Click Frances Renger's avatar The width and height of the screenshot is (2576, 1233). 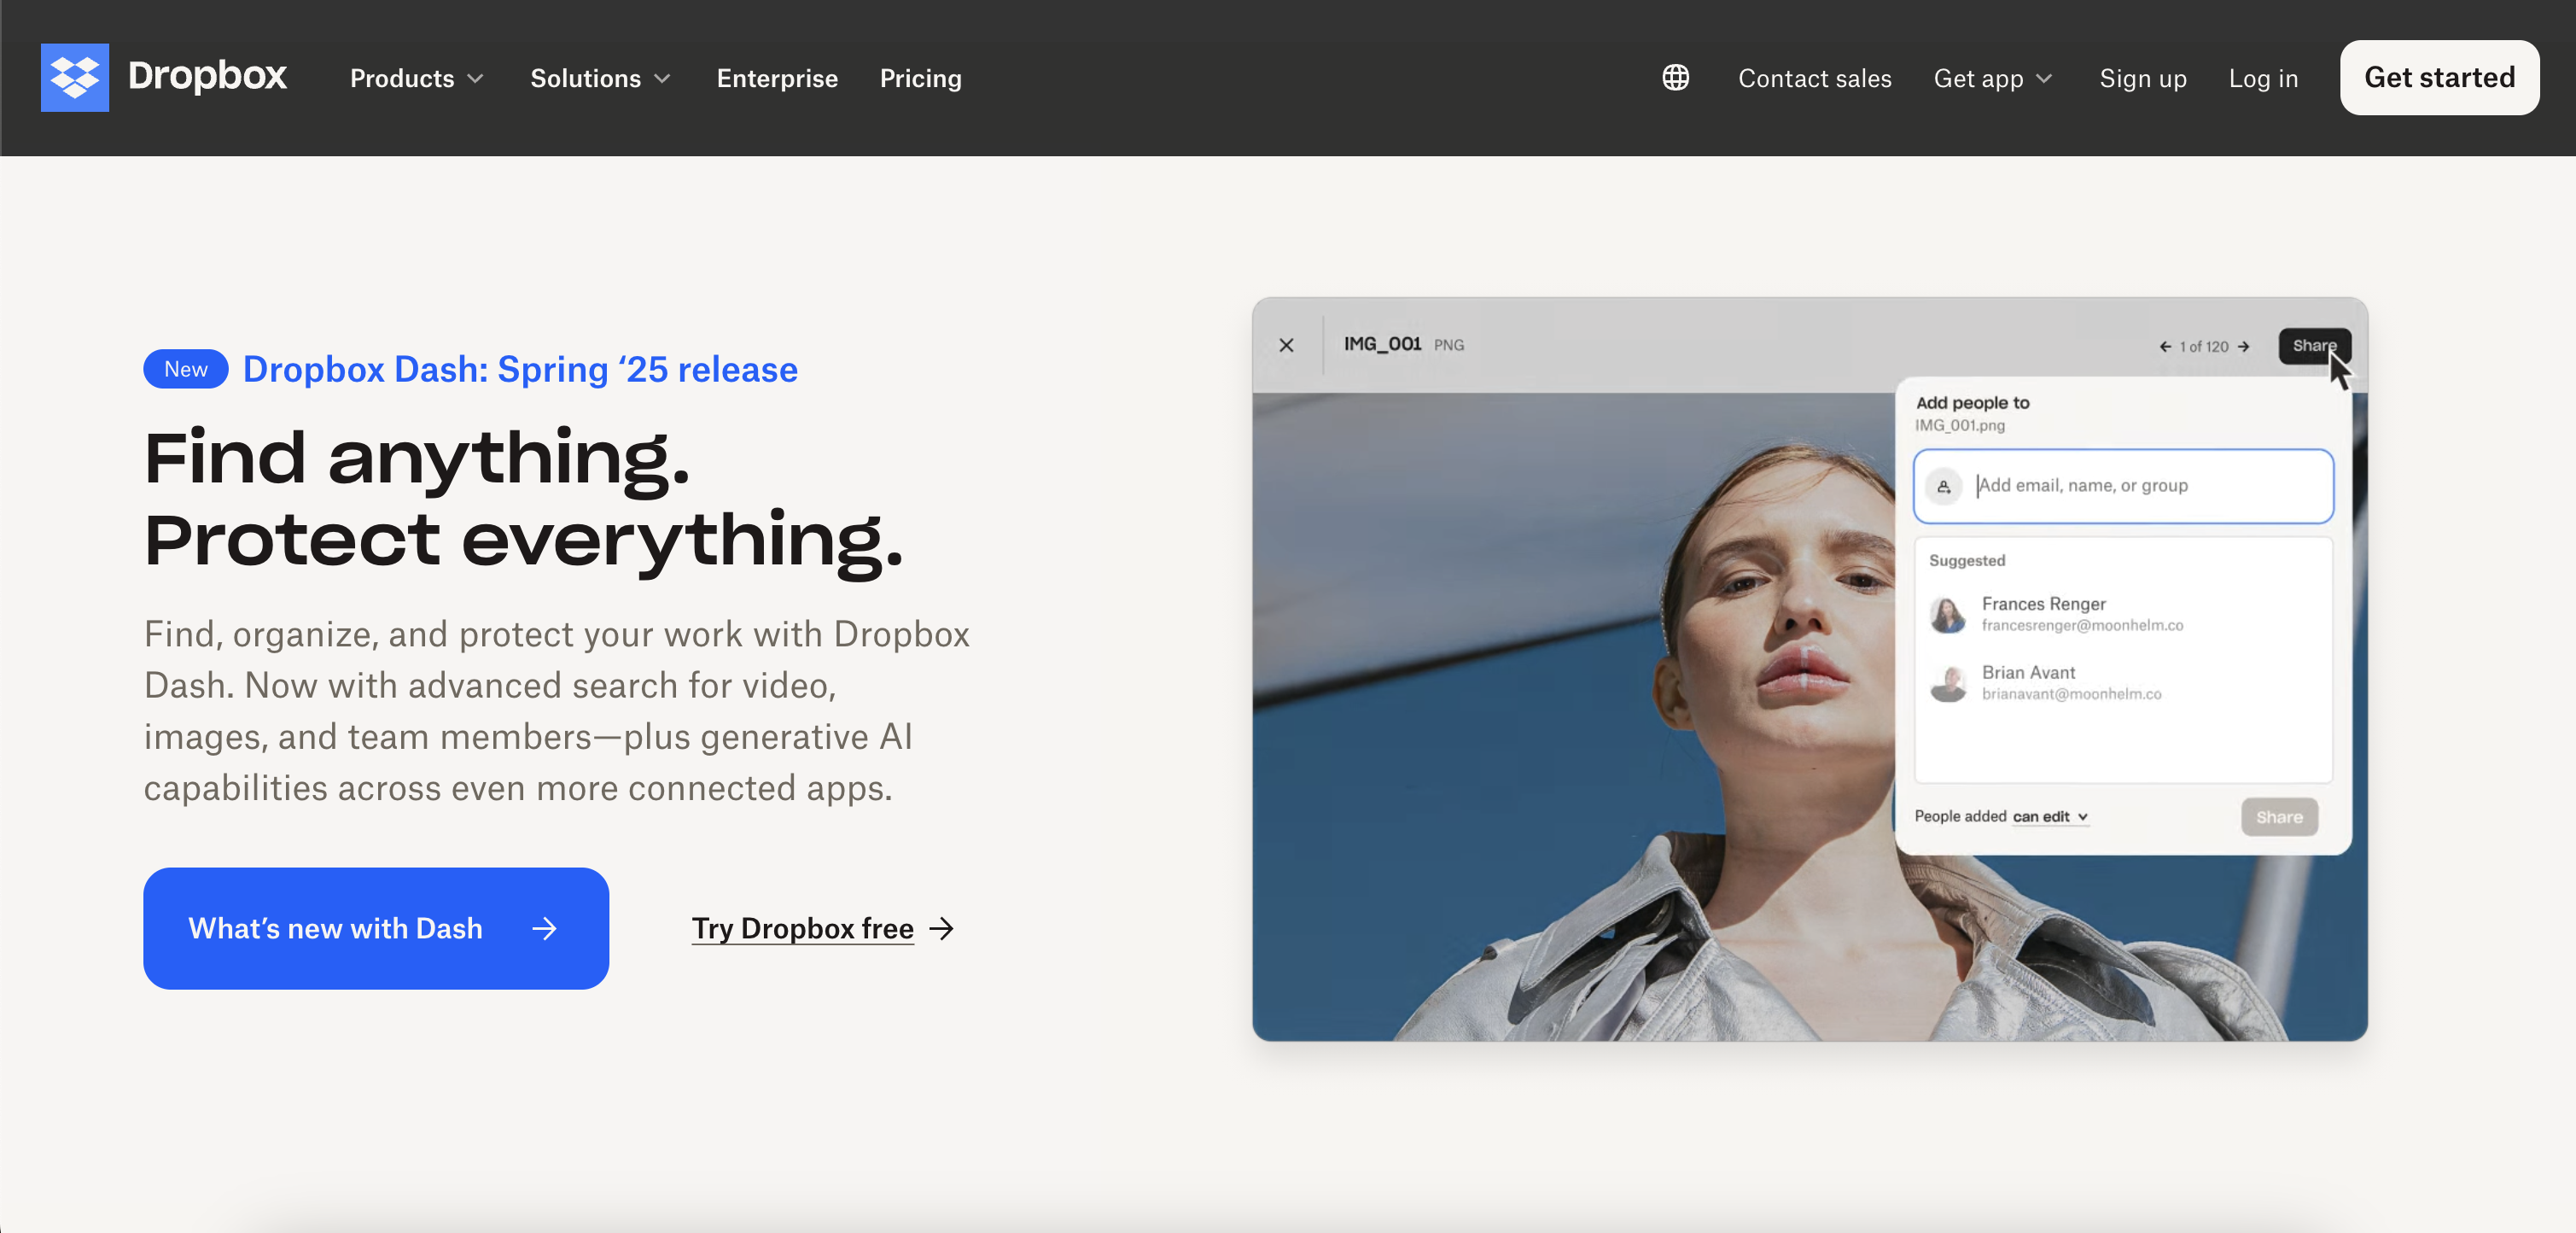[1946, 614]
